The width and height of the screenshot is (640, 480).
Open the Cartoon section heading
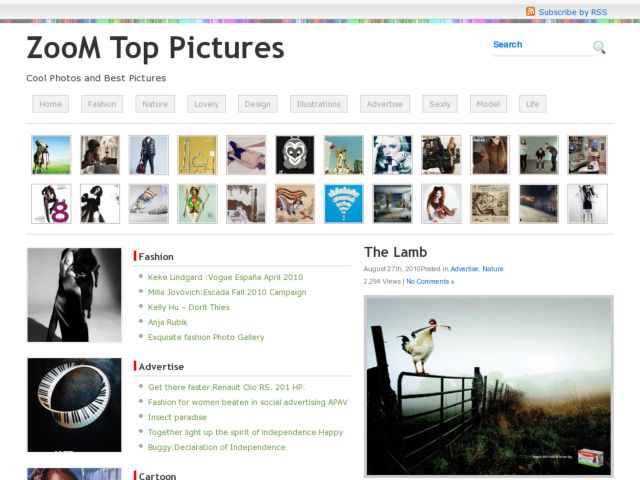(x=157, y=476)
